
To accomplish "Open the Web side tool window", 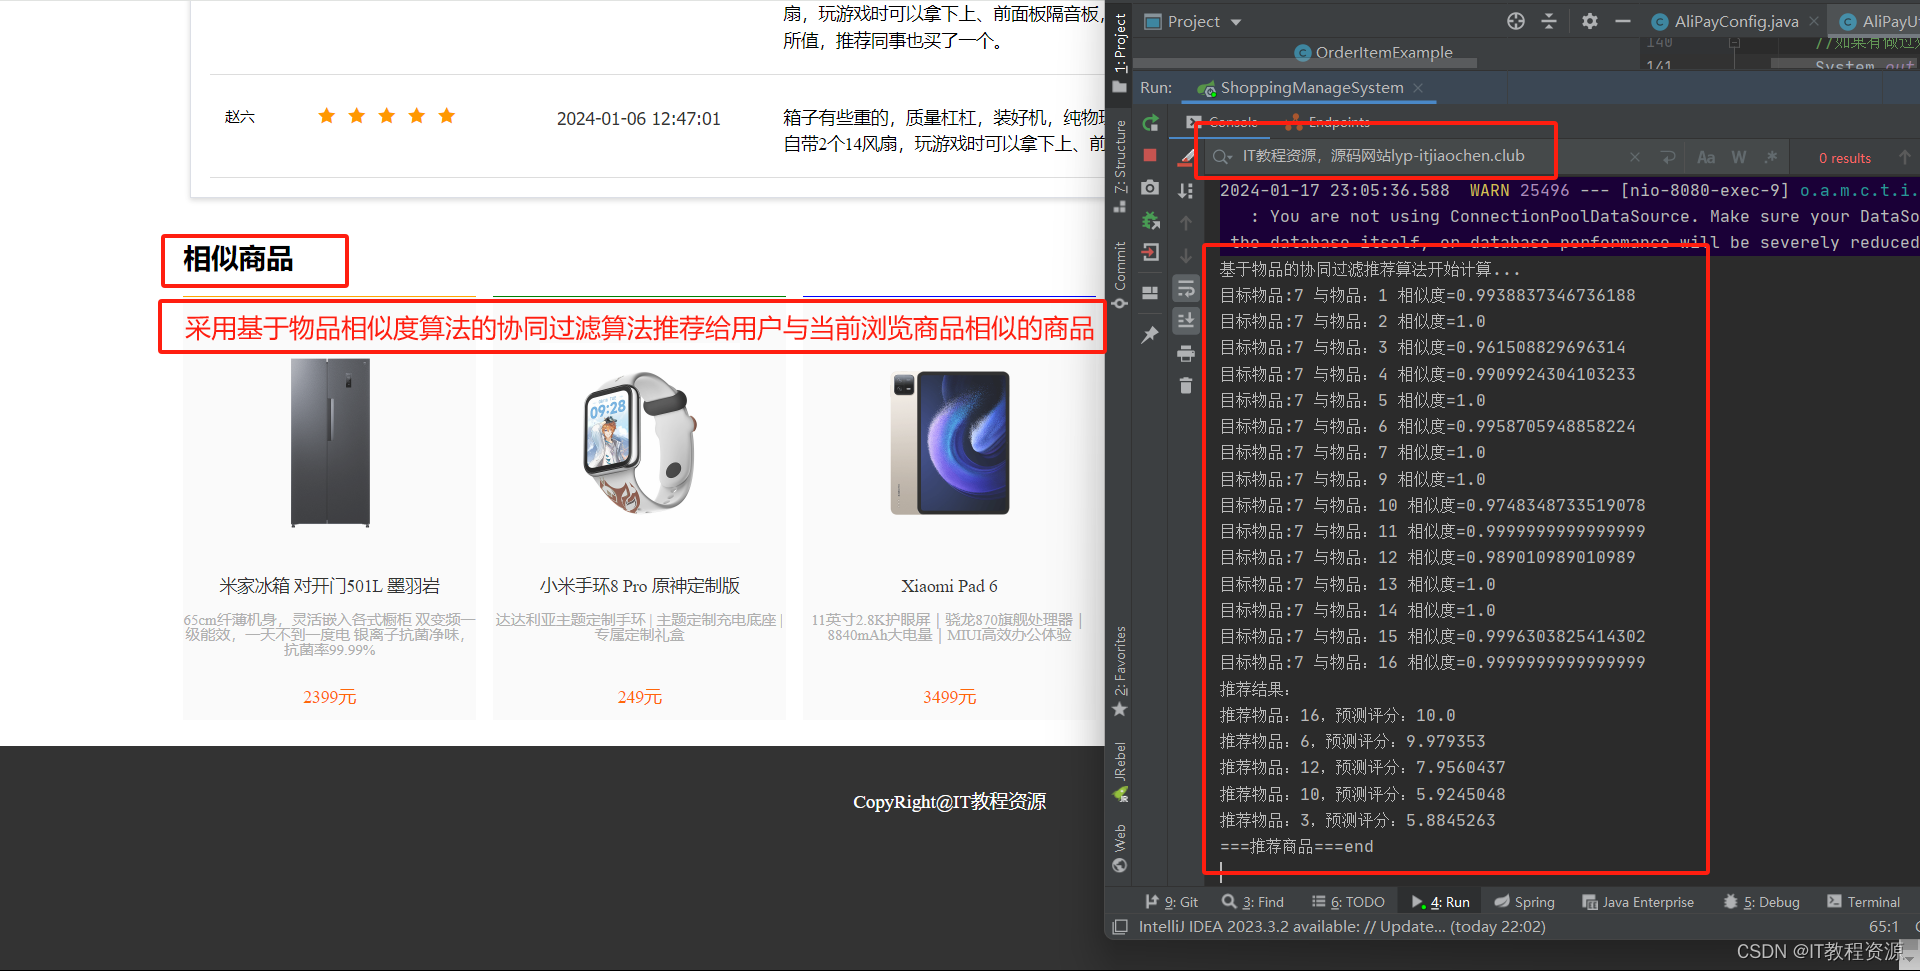I will pos(1120,848).
